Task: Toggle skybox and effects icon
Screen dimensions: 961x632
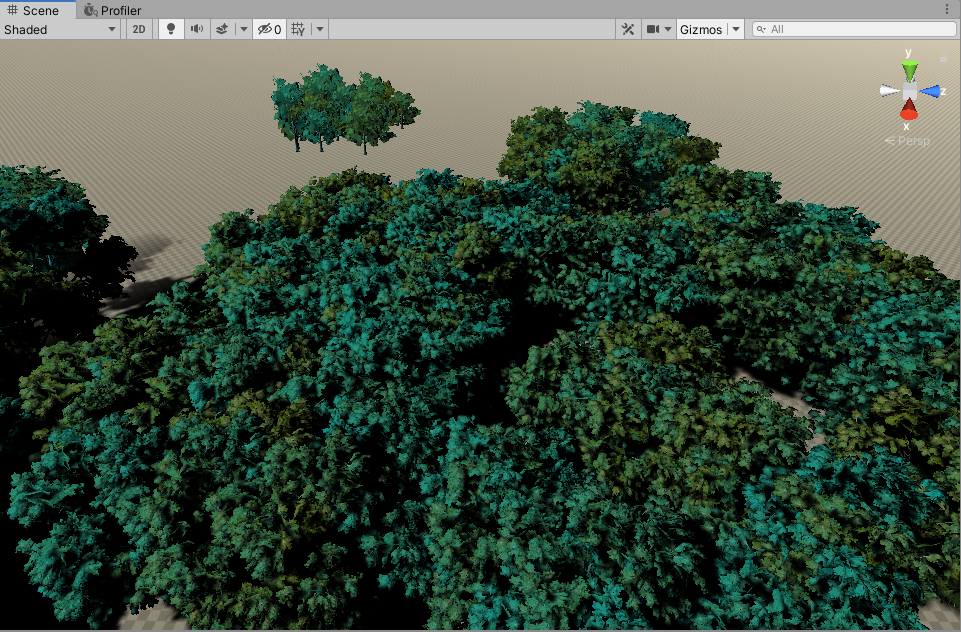Action: (x=222, y=29)
